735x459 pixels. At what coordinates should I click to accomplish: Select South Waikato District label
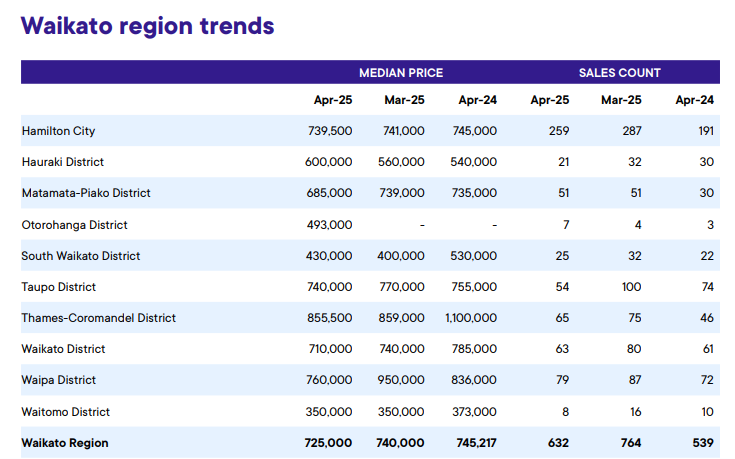[x=81, y=256]
